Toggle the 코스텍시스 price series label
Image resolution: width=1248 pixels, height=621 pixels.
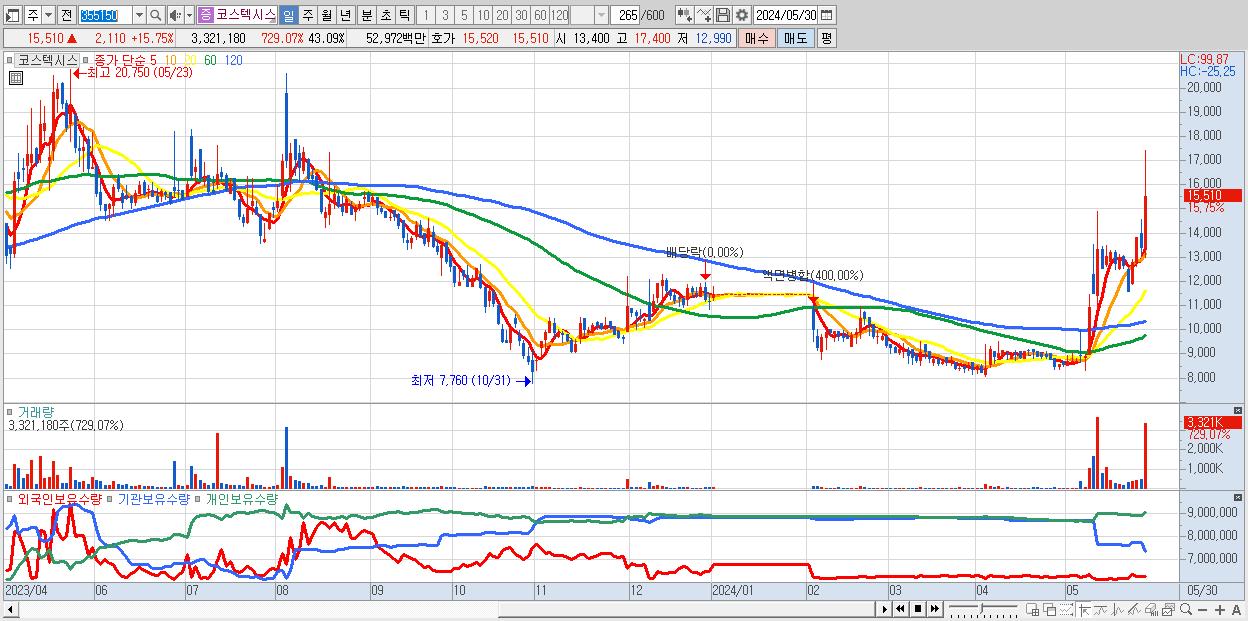coord(47,60)
